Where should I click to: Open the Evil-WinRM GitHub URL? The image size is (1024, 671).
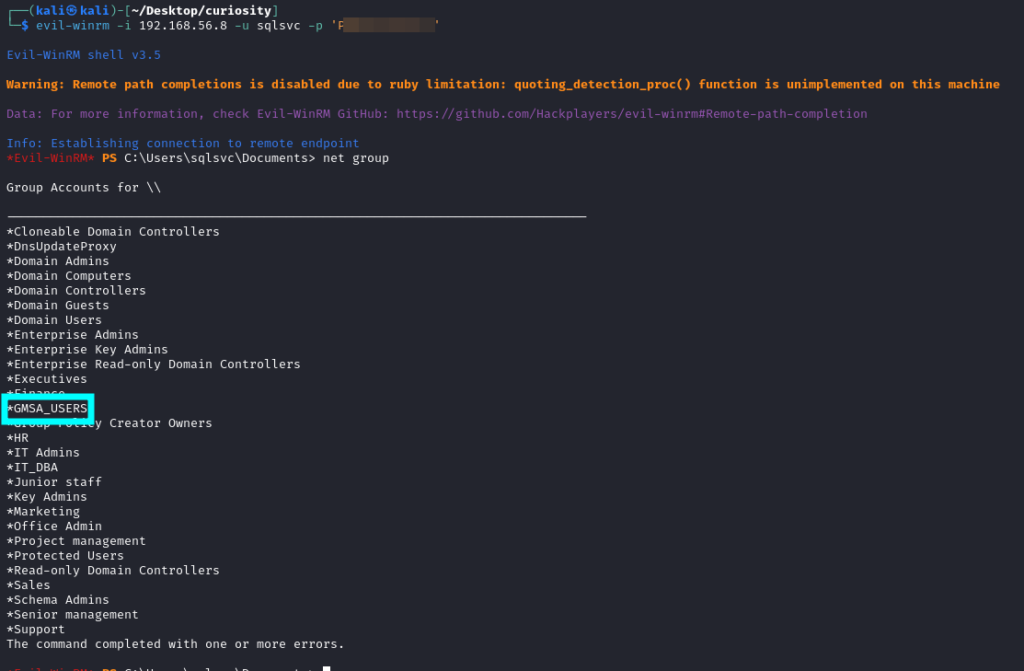click(631, 114)
